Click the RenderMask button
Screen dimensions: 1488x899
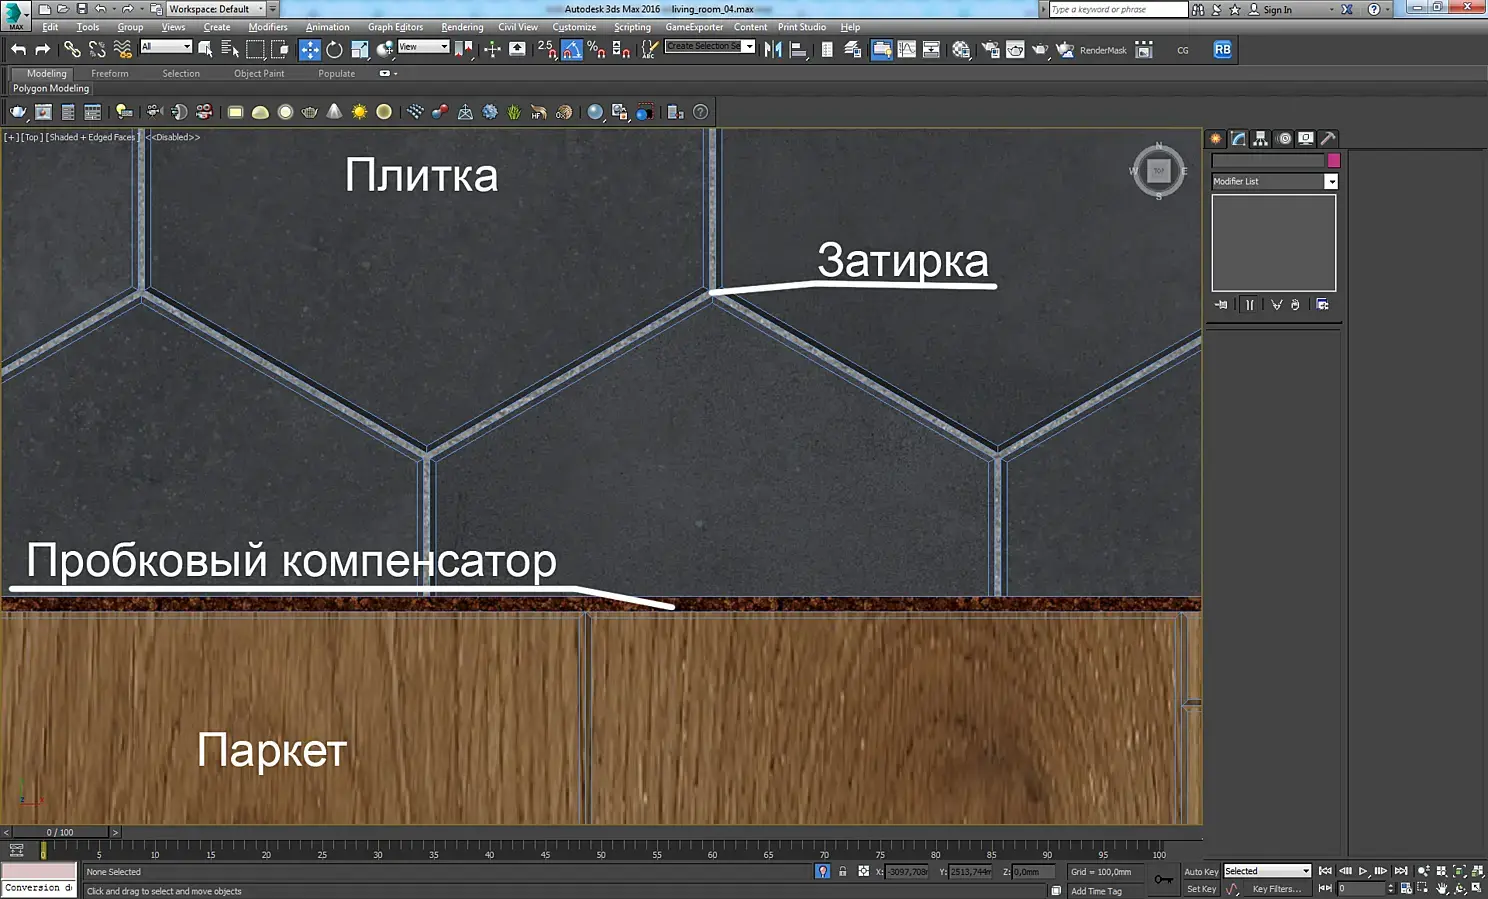1103,50
